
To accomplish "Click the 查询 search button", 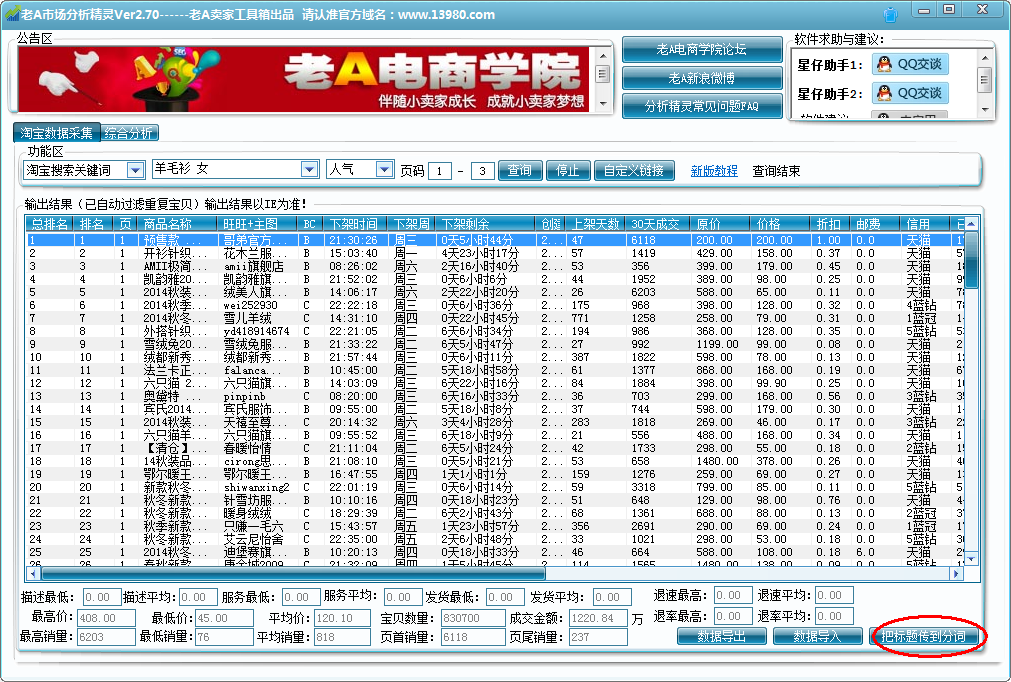I will [520, 171].
